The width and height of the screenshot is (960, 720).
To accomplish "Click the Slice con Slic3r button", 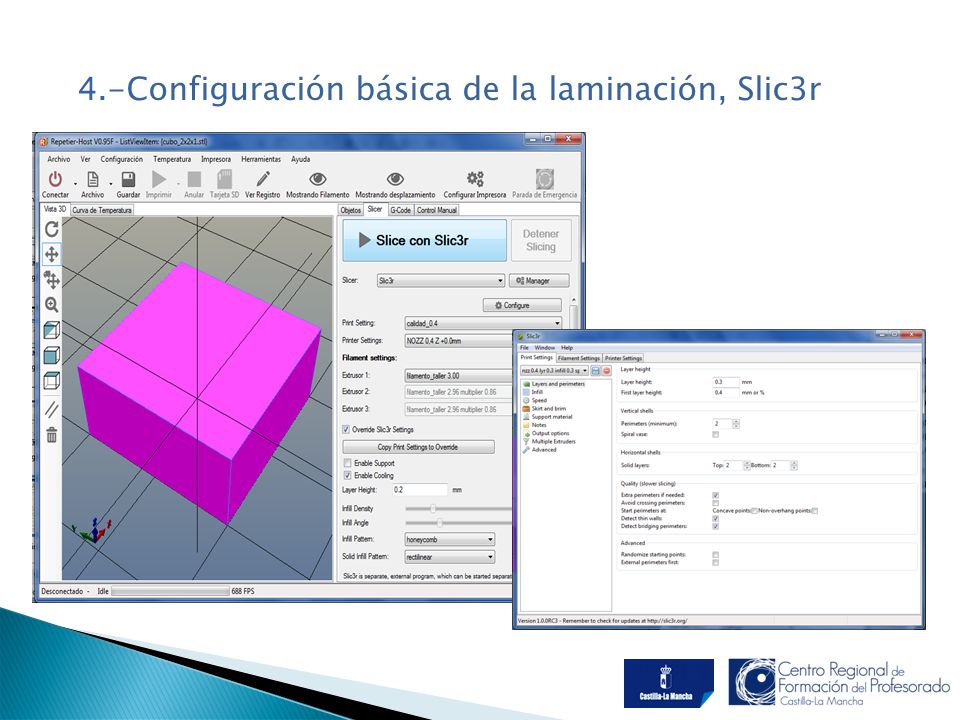I will (424, 241).
